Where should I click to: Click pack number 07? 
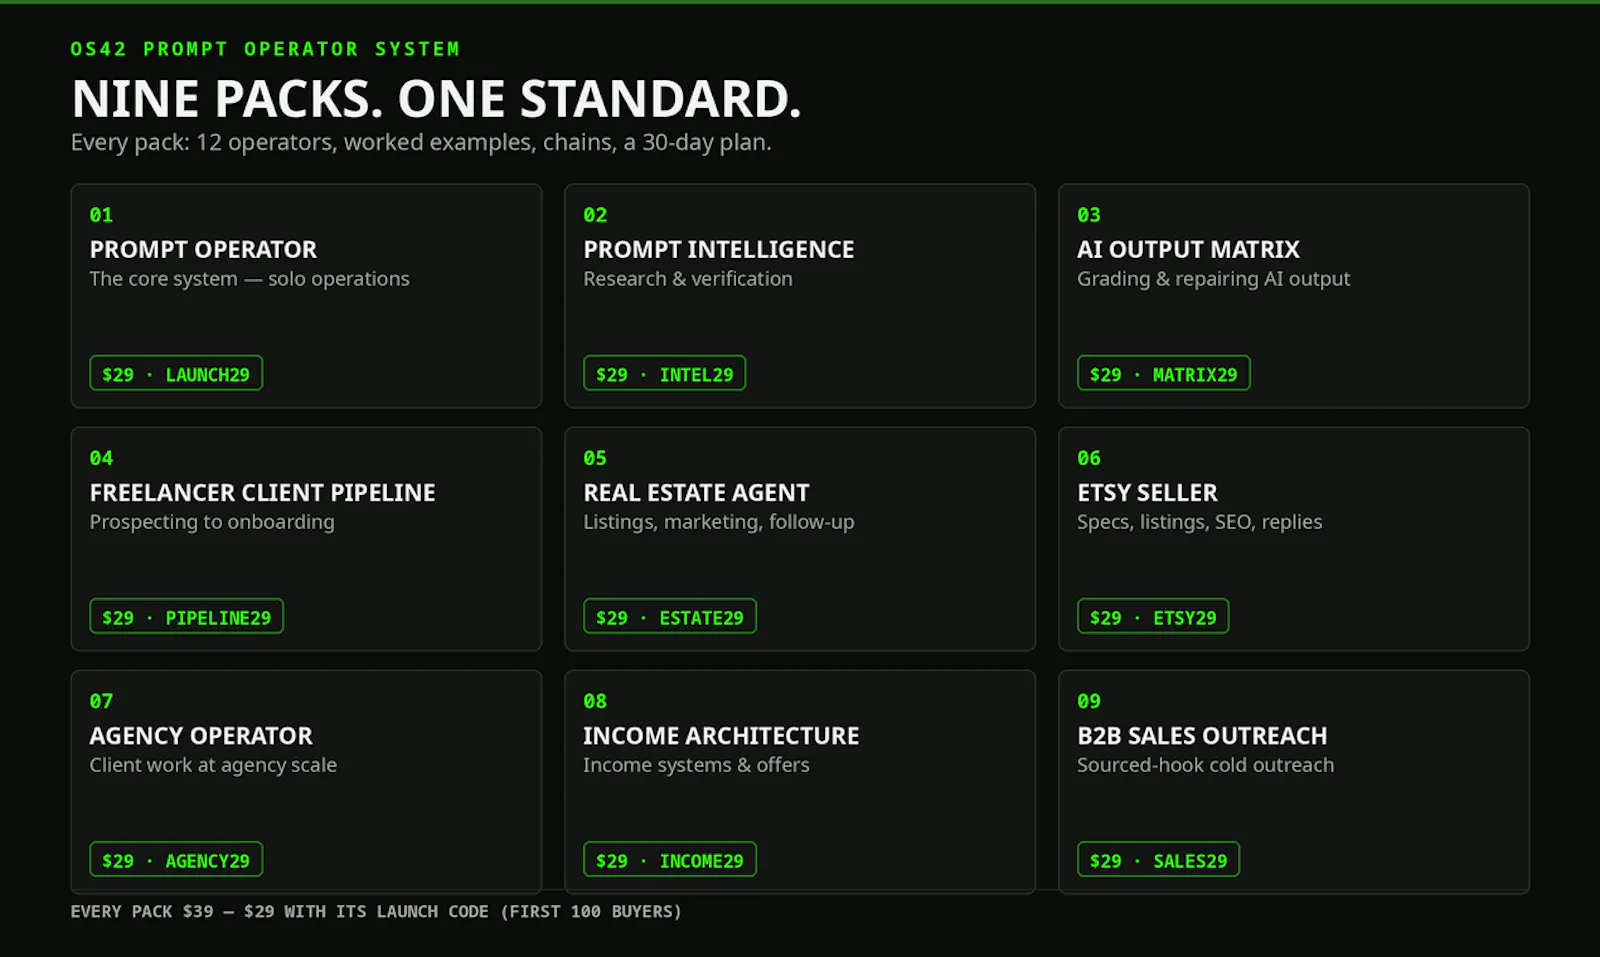click(101, 701)
